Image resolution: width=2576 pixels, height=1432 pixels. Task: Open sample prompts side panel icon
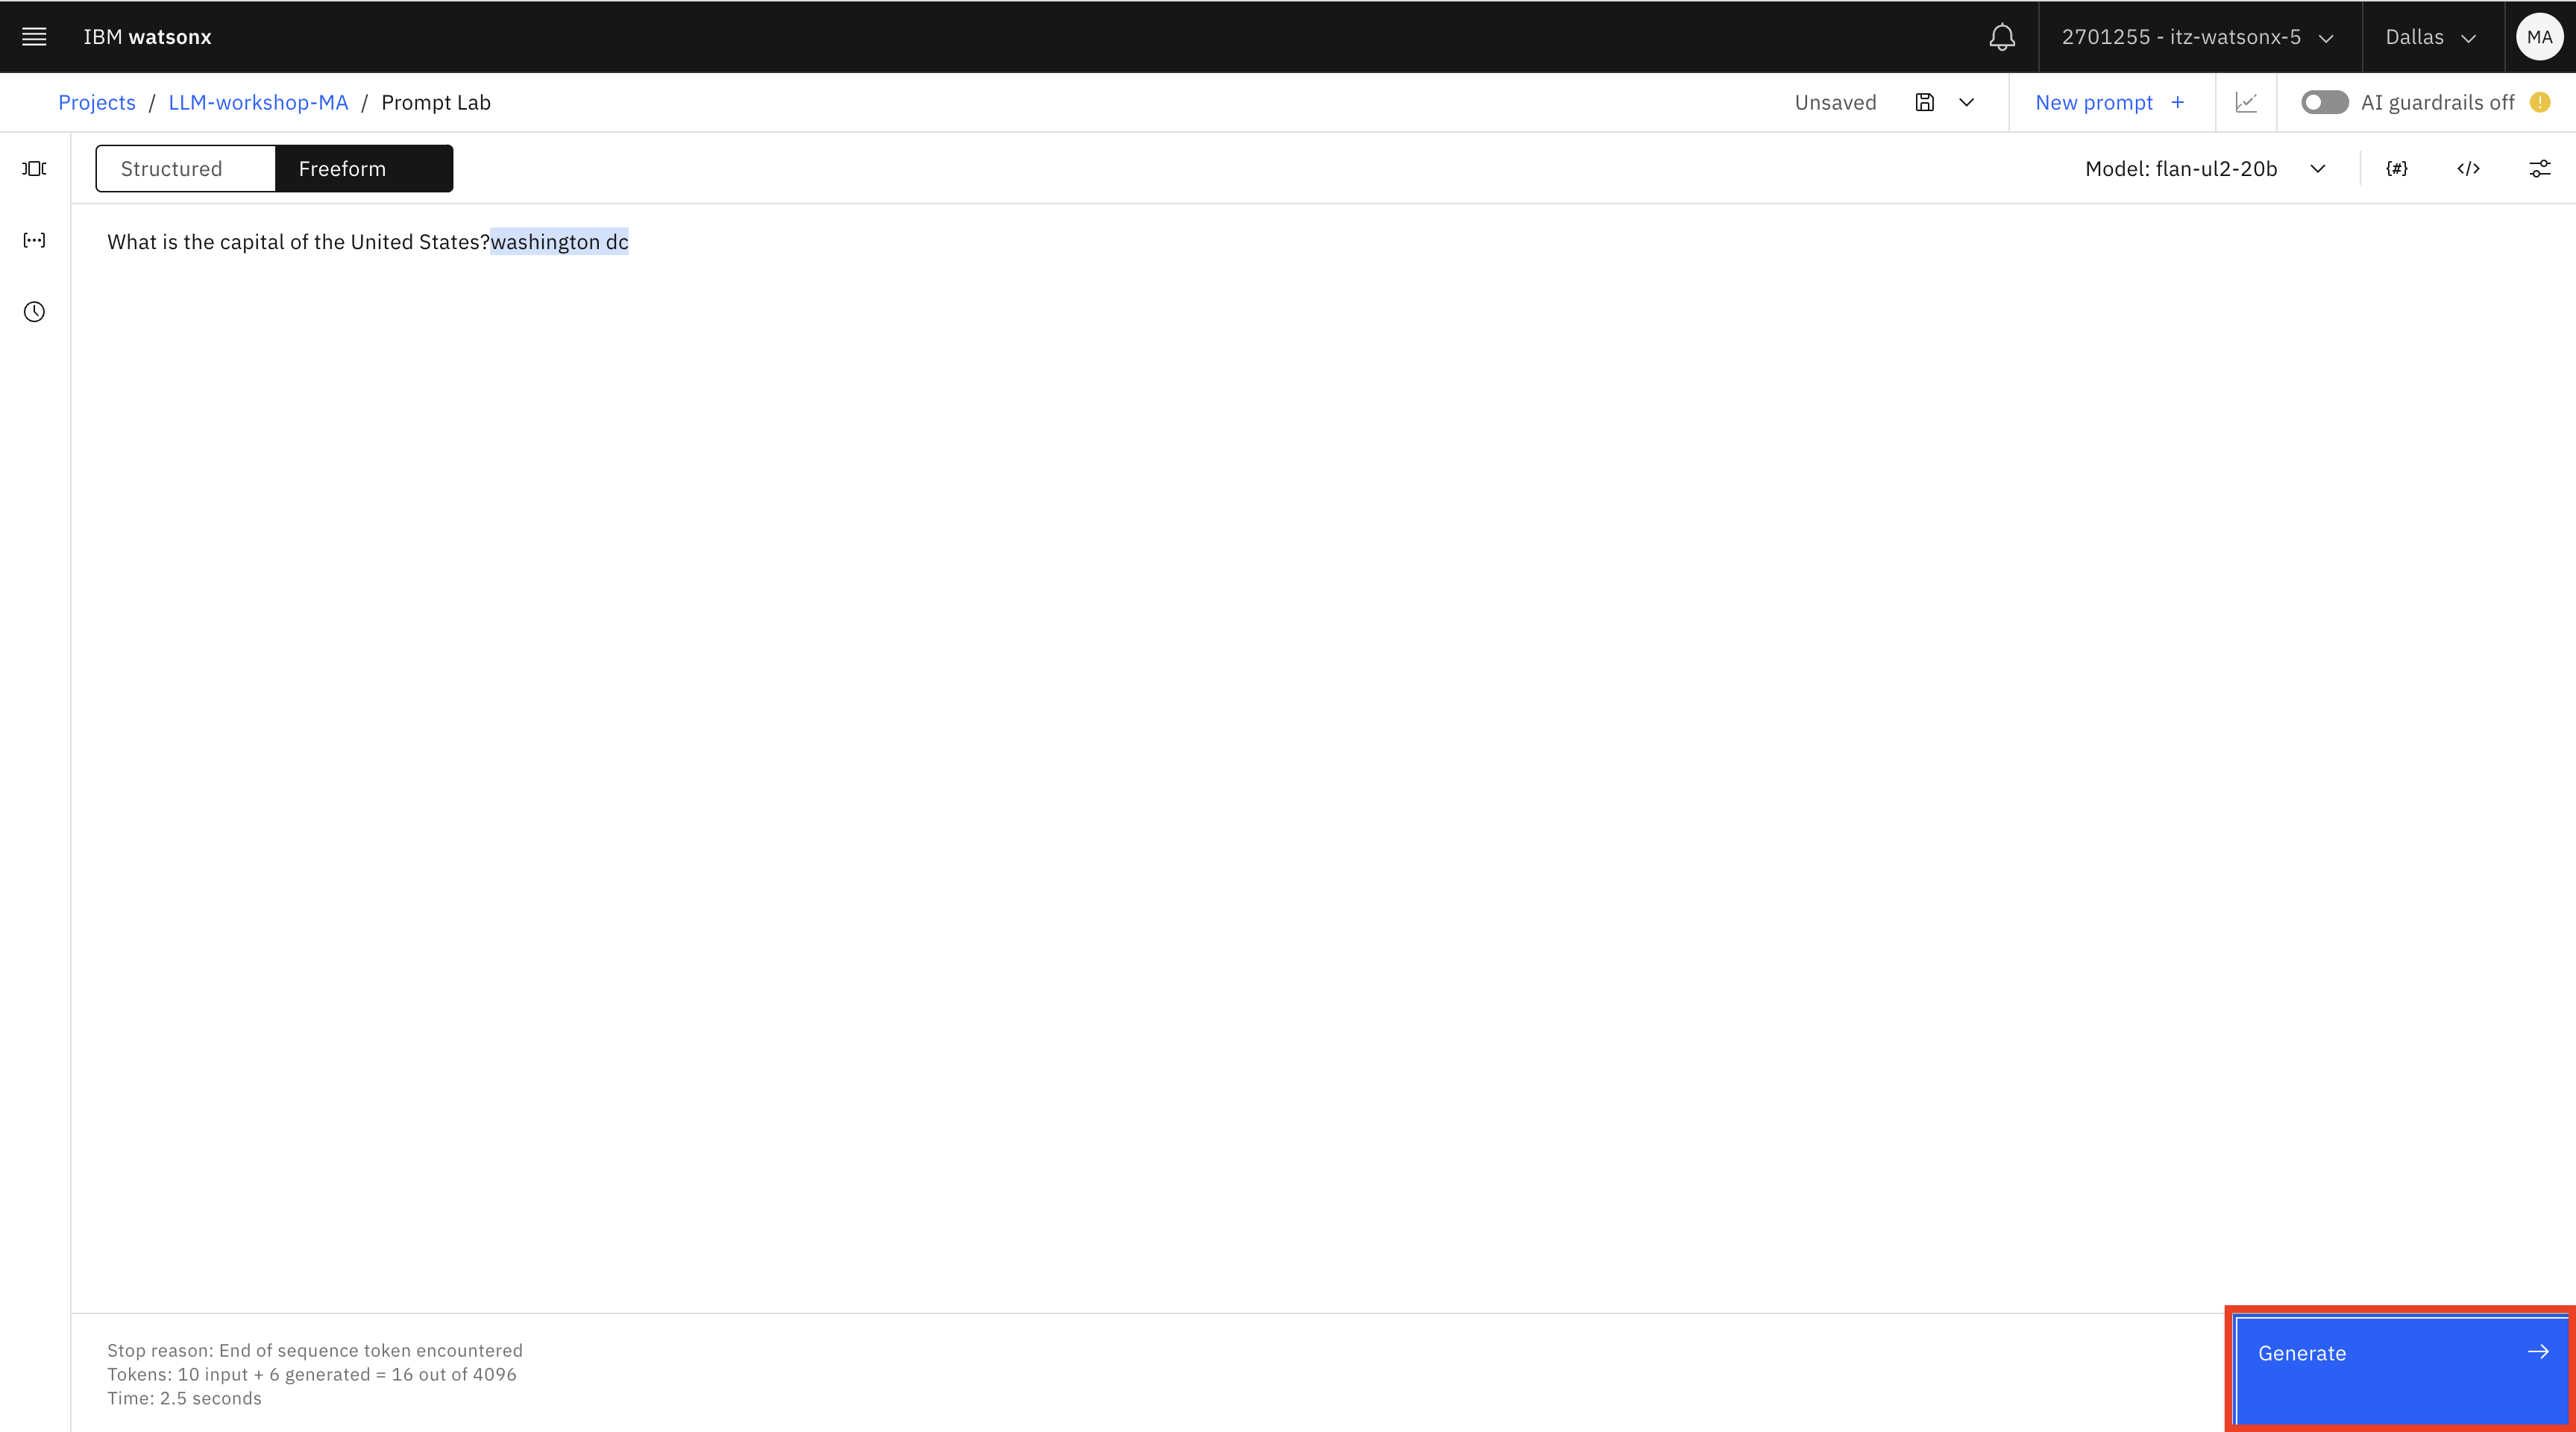pos(34,168)
